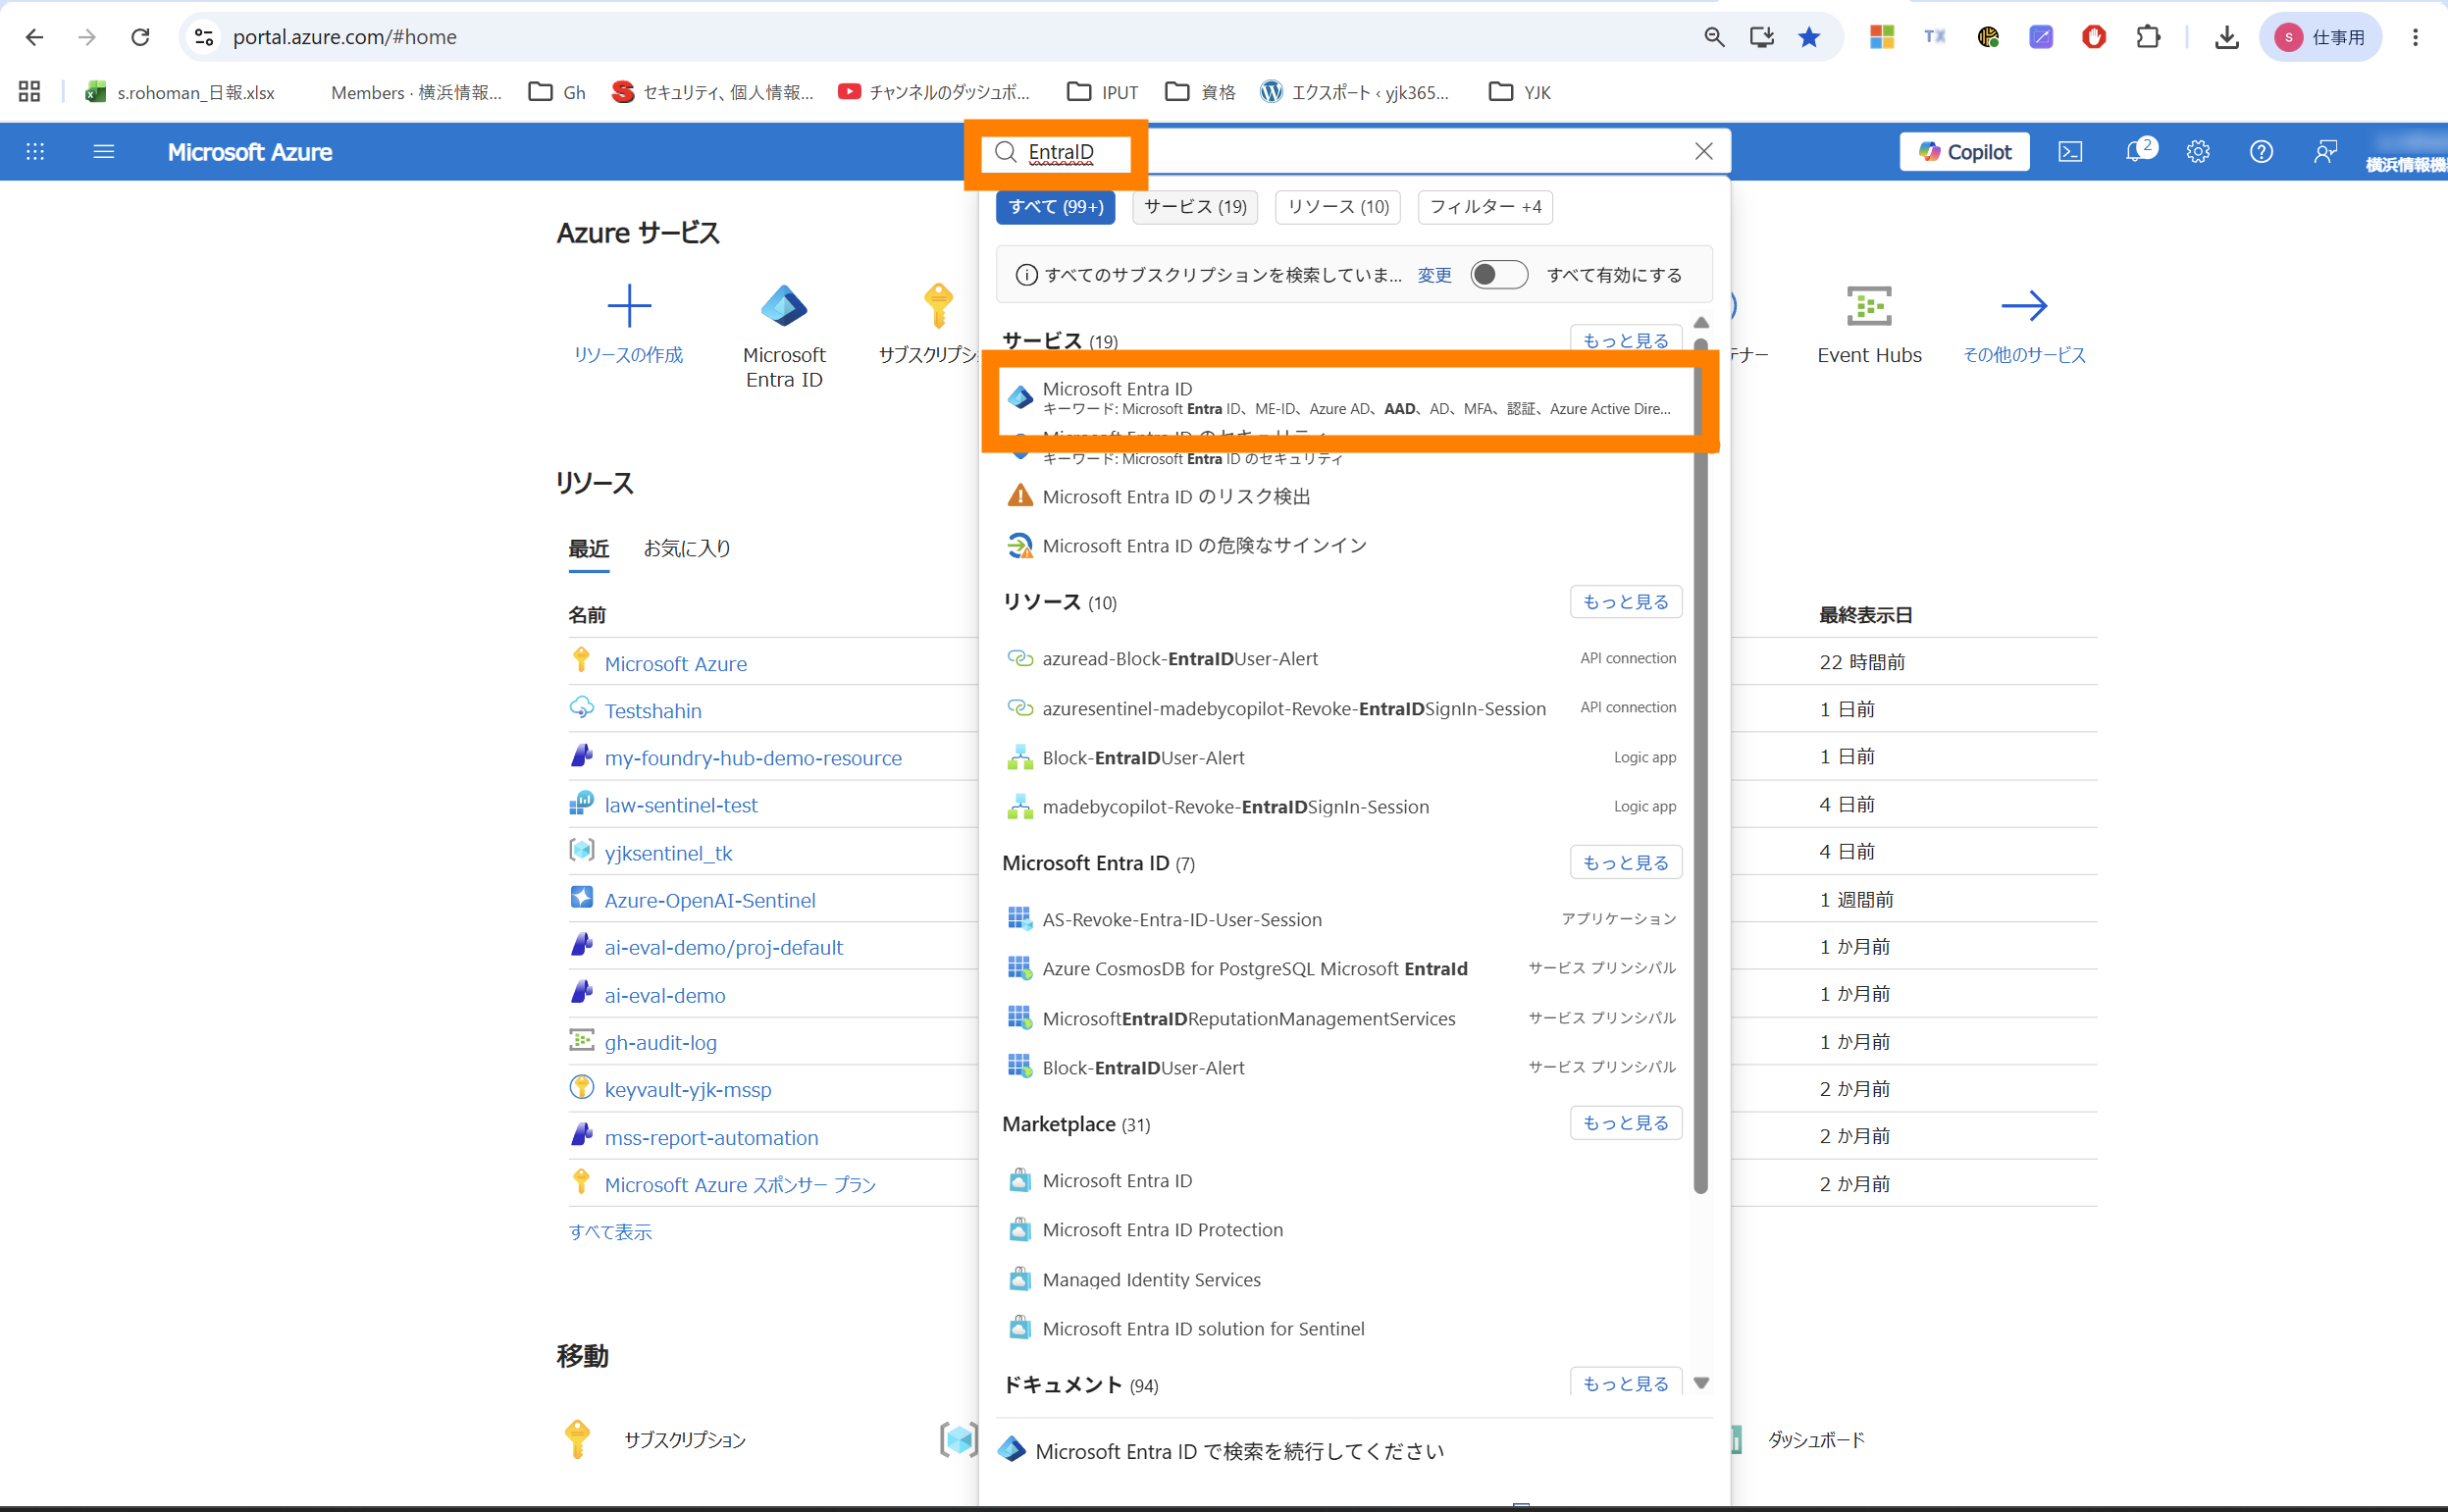Switch to 最近 resources tab
The height and width of the screenshot is (1512, 2448).
(x=588, y=549)
